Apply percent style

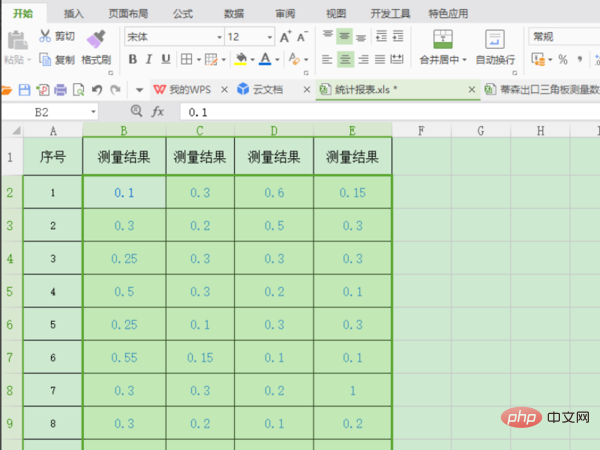(562, 59)
